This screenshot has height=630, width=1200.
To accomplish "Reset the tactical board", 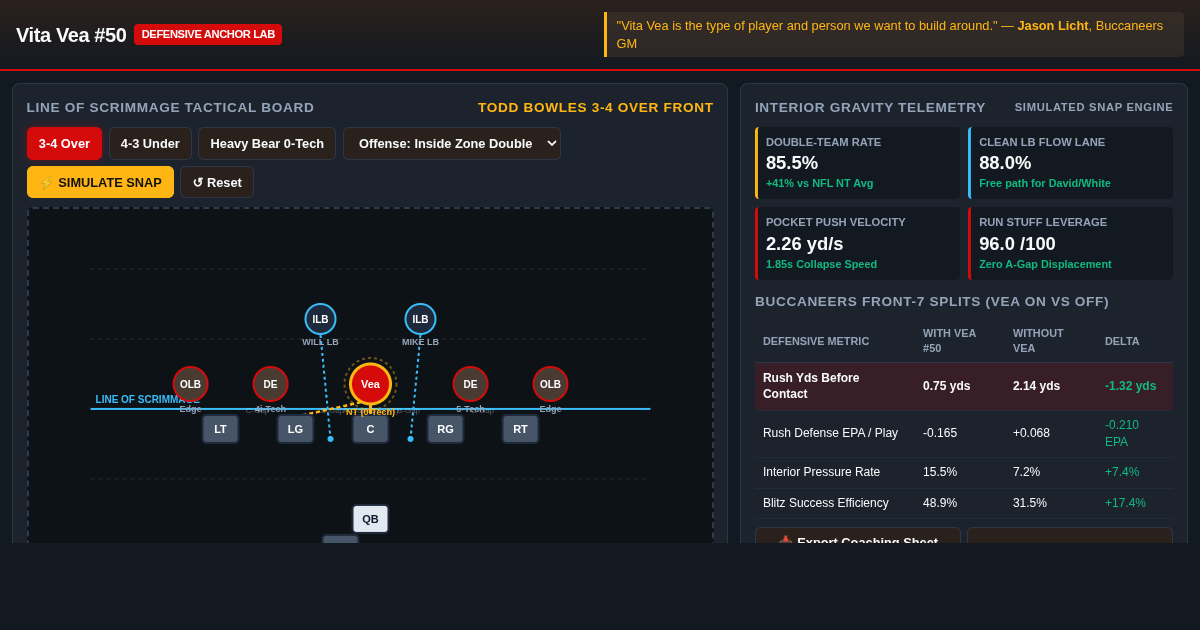I will pyautogui.click(x=217, y=182).
